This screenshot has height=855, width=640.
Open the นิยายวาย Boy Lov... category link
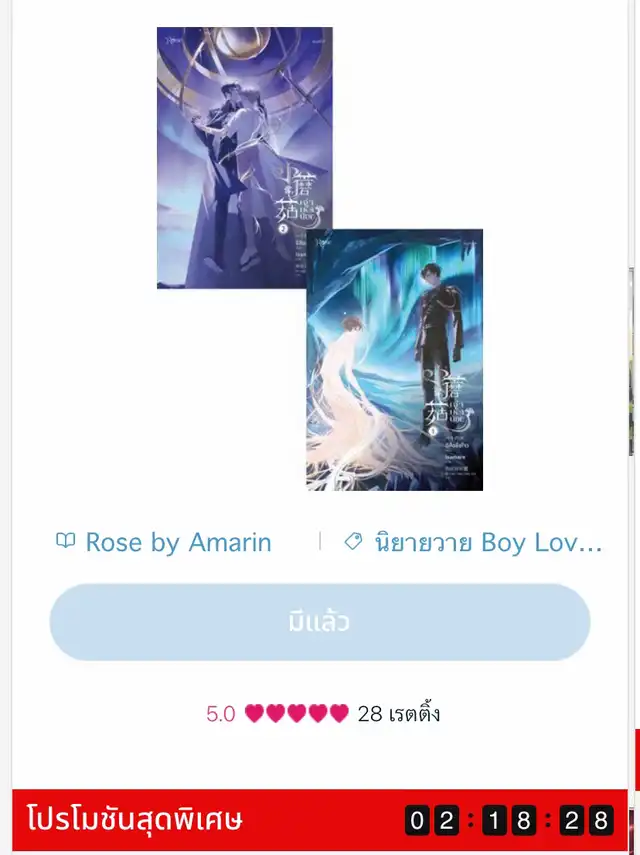pos(488,543)
